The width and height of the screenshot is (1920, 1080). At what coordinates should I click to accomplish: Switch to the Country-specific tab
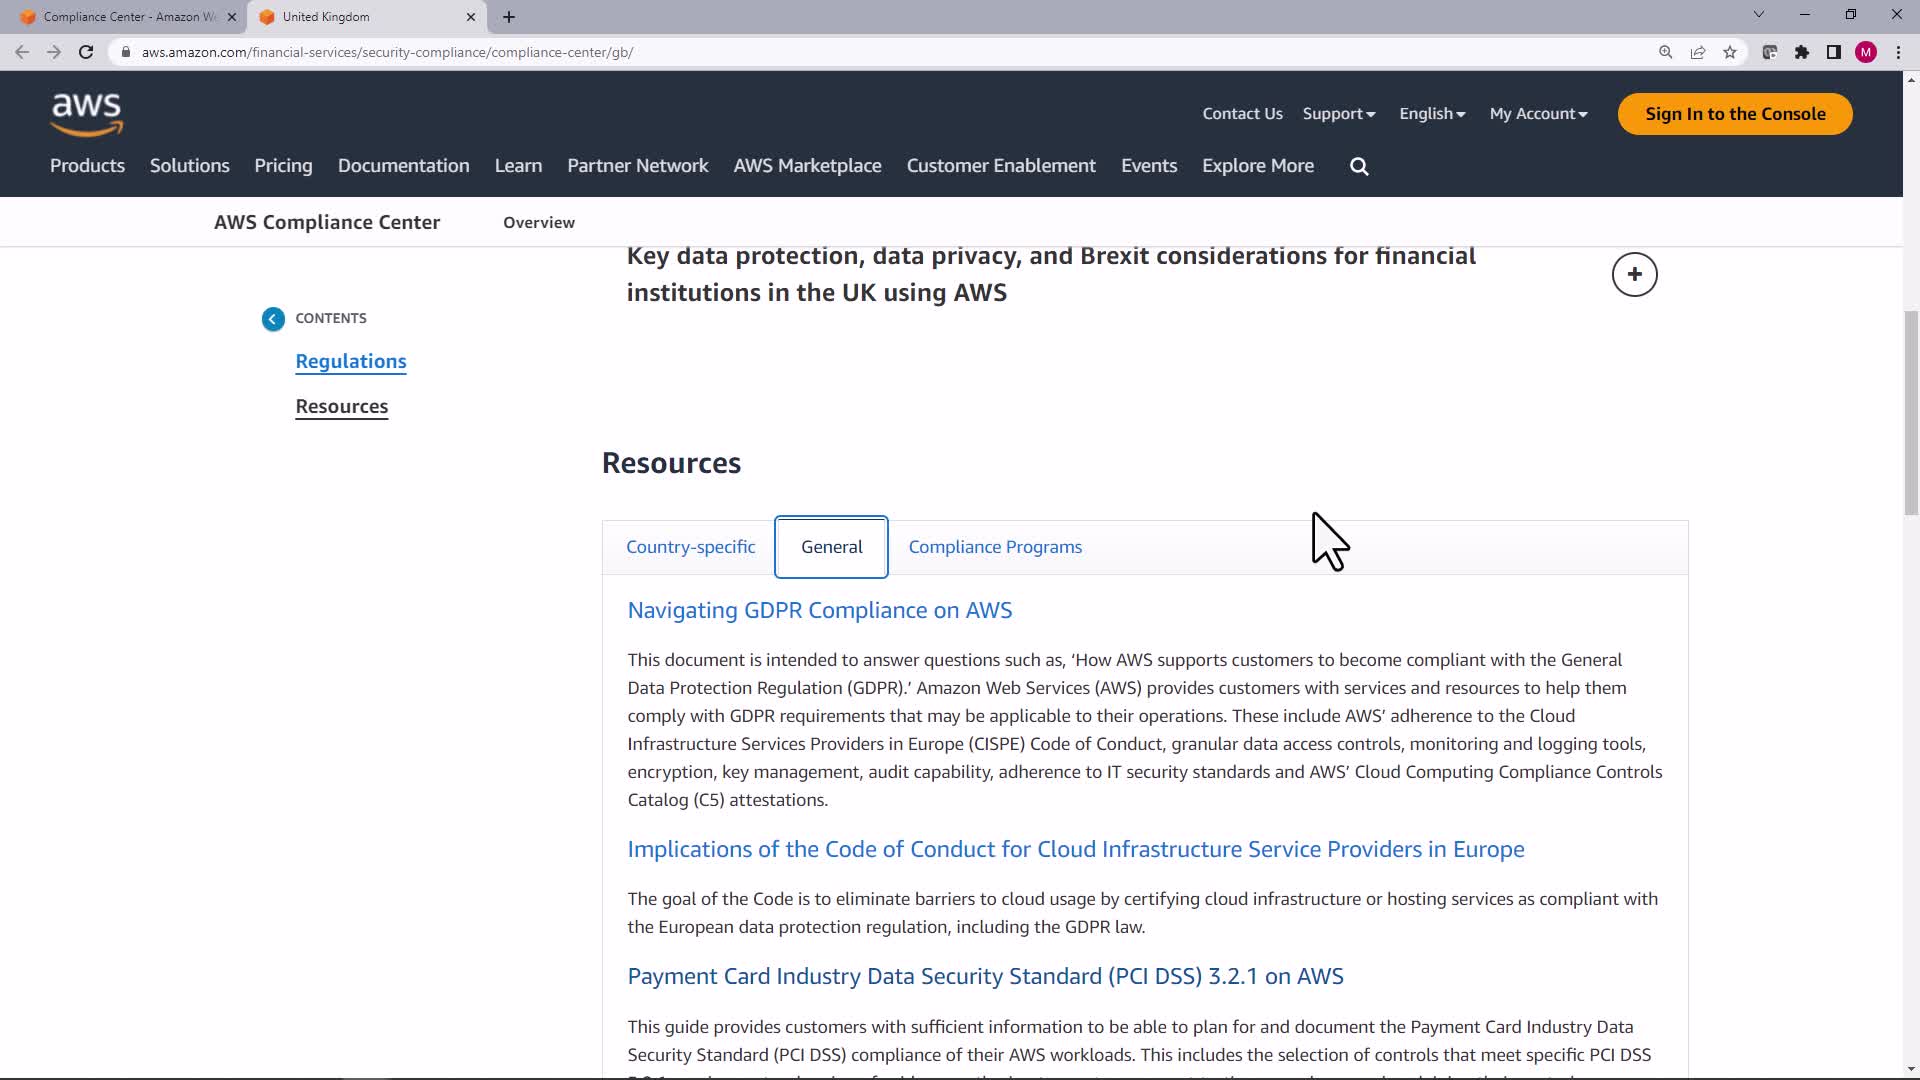coord(690,547)
